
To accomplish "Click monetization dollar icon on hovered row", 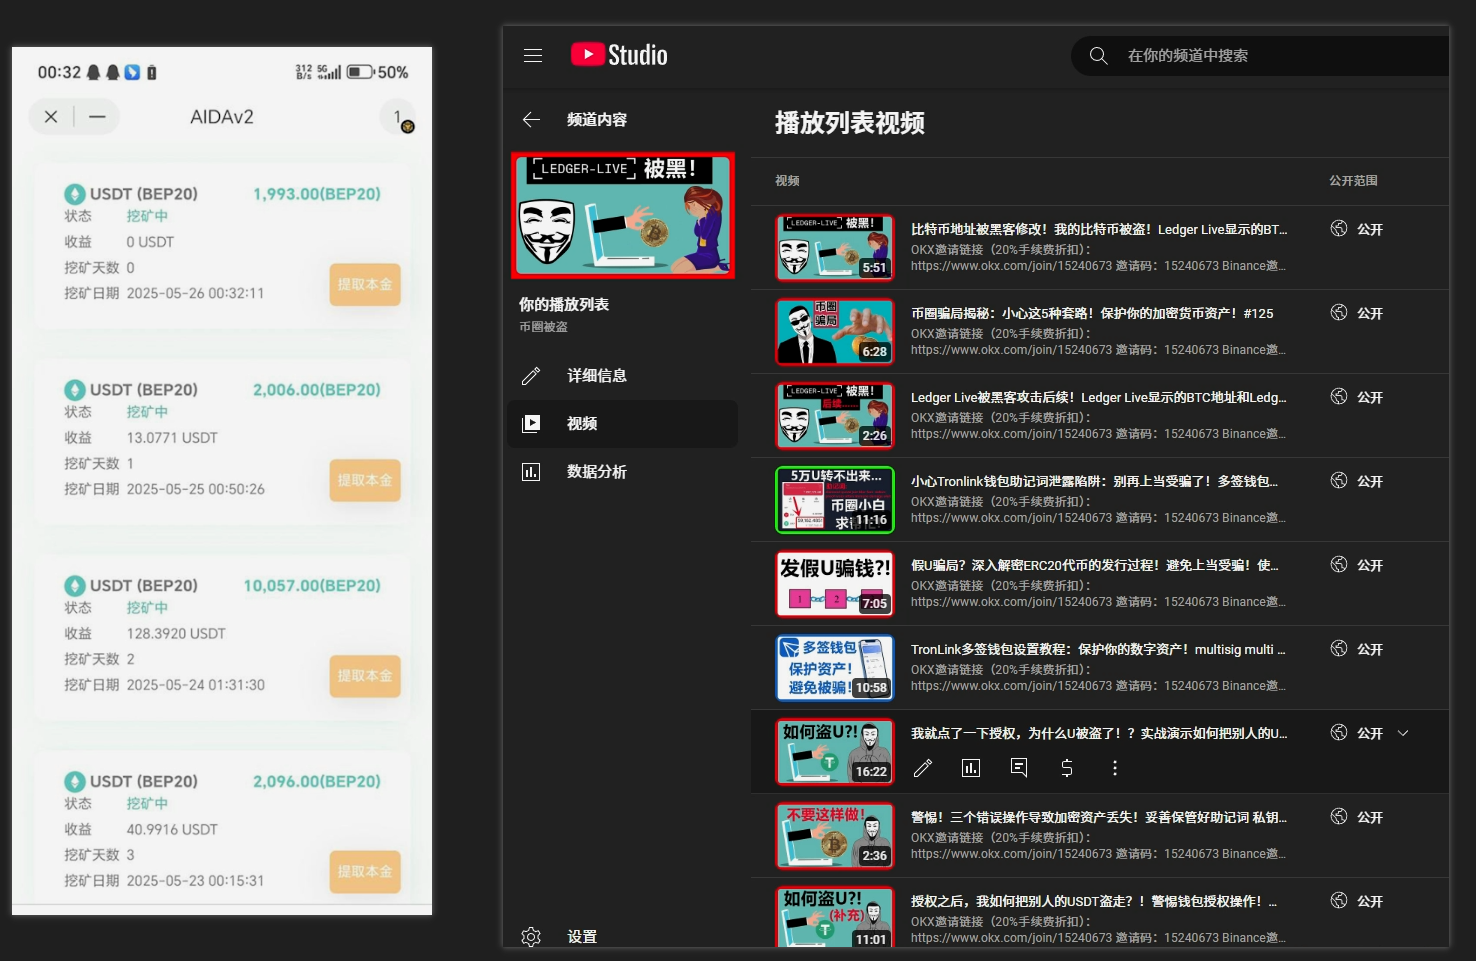I will (1067, 768).
